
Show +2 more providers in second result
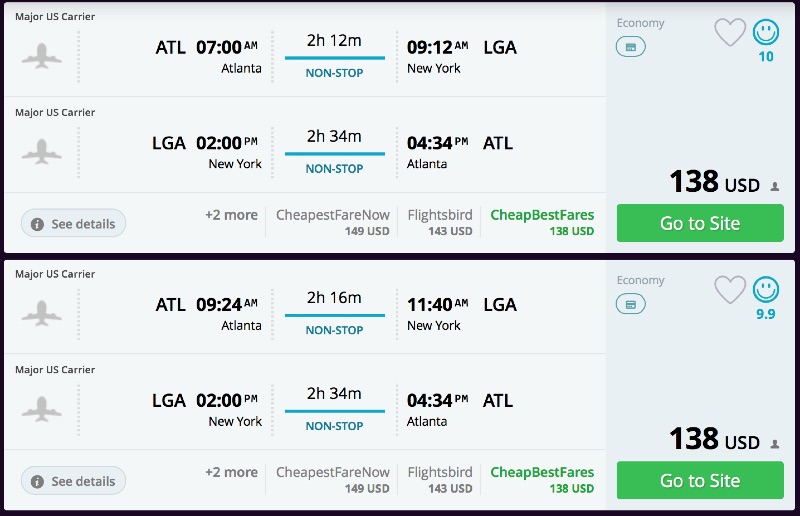point(231,472)
